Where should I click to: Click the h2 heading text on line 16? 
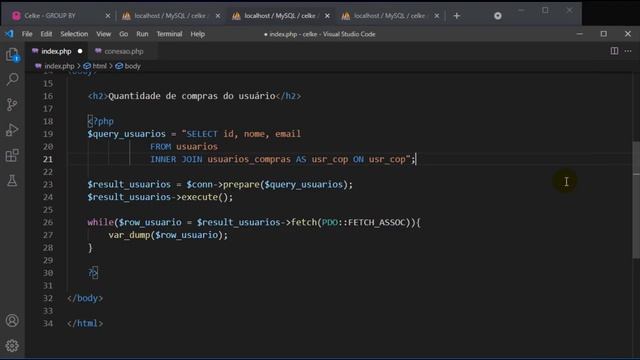pos(191,96)
